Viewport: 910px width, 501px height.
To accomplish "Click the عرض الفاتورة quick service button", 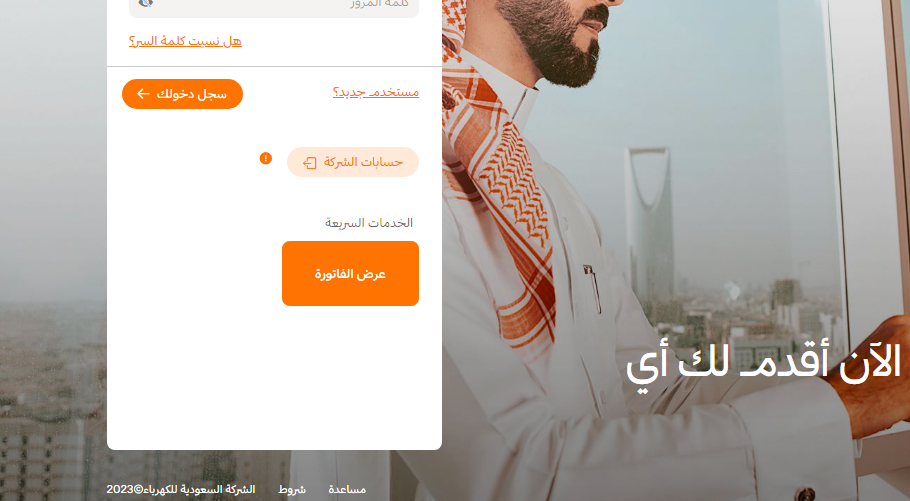I will pos(351,273).
